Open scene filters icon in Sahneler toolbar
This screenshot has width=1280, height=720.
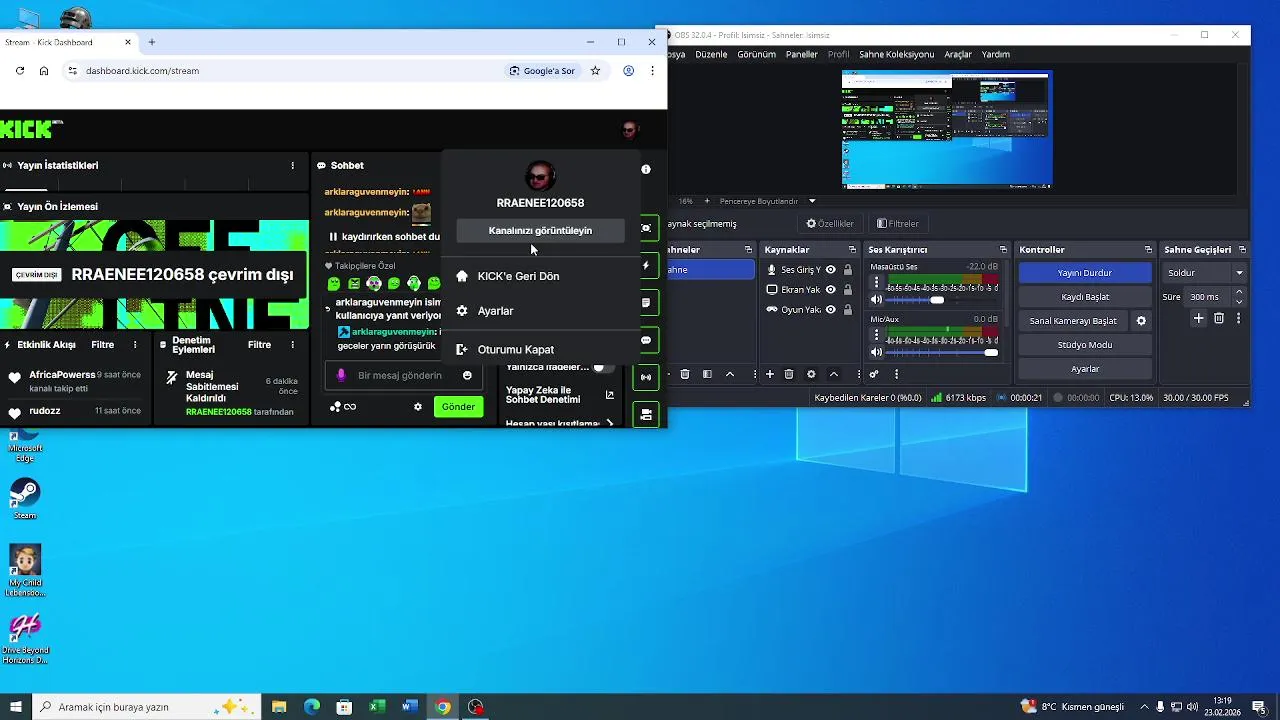707,374
